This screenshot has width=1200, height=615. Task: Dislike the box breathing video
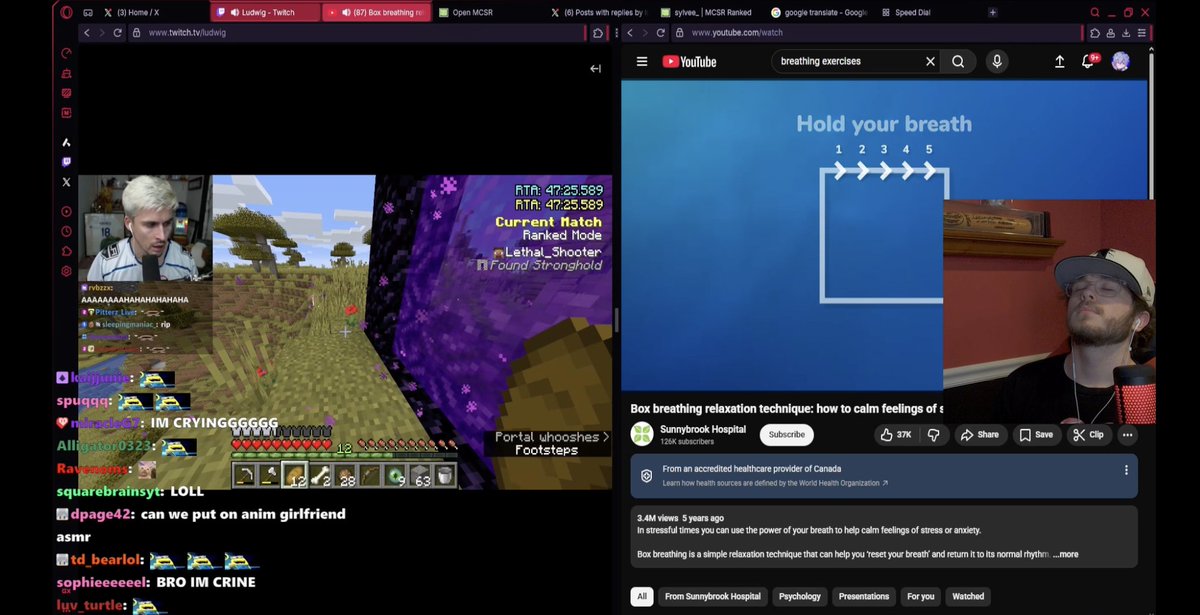coord(934,434)
